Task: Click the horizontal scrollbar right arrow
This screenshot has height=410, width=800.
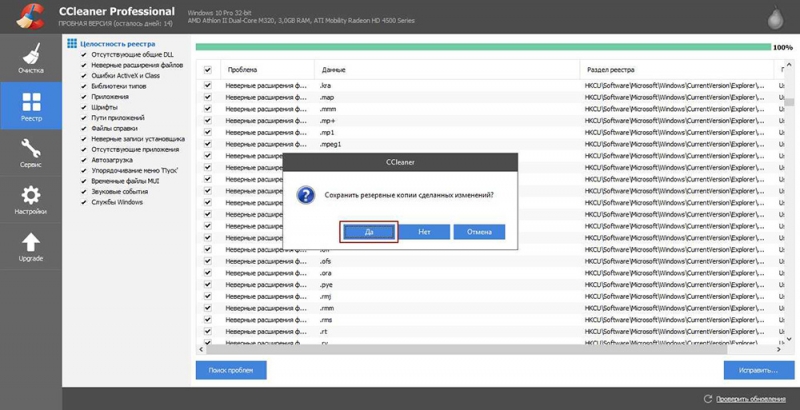Action: point(779,349)
